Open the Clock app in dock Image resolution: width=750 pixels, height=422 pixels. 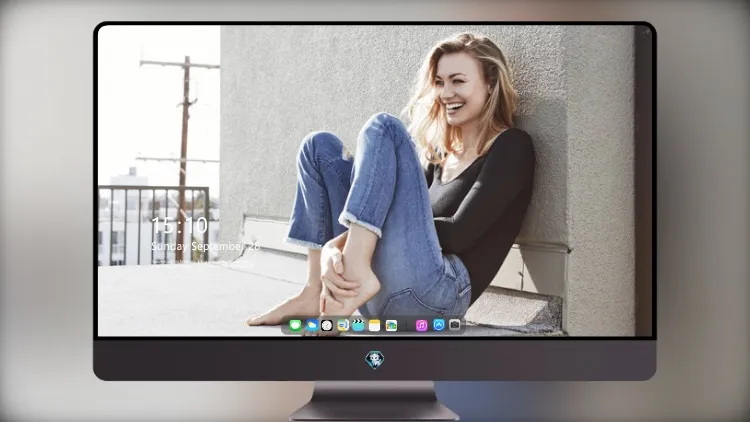(x=327, y=325)
